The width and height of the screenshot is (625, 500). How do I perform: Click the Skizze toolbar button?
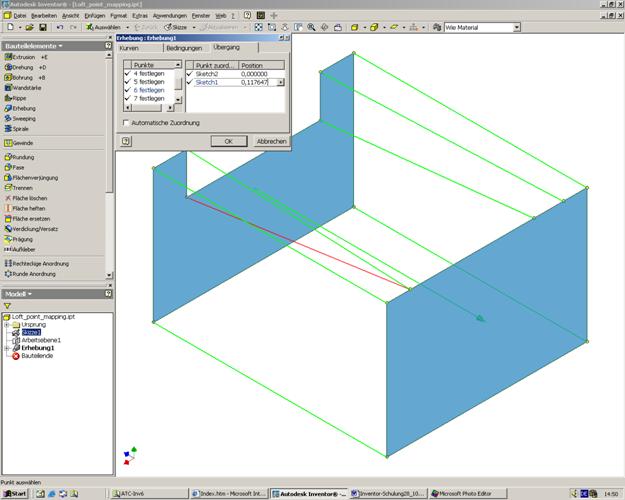pos(176,27)
